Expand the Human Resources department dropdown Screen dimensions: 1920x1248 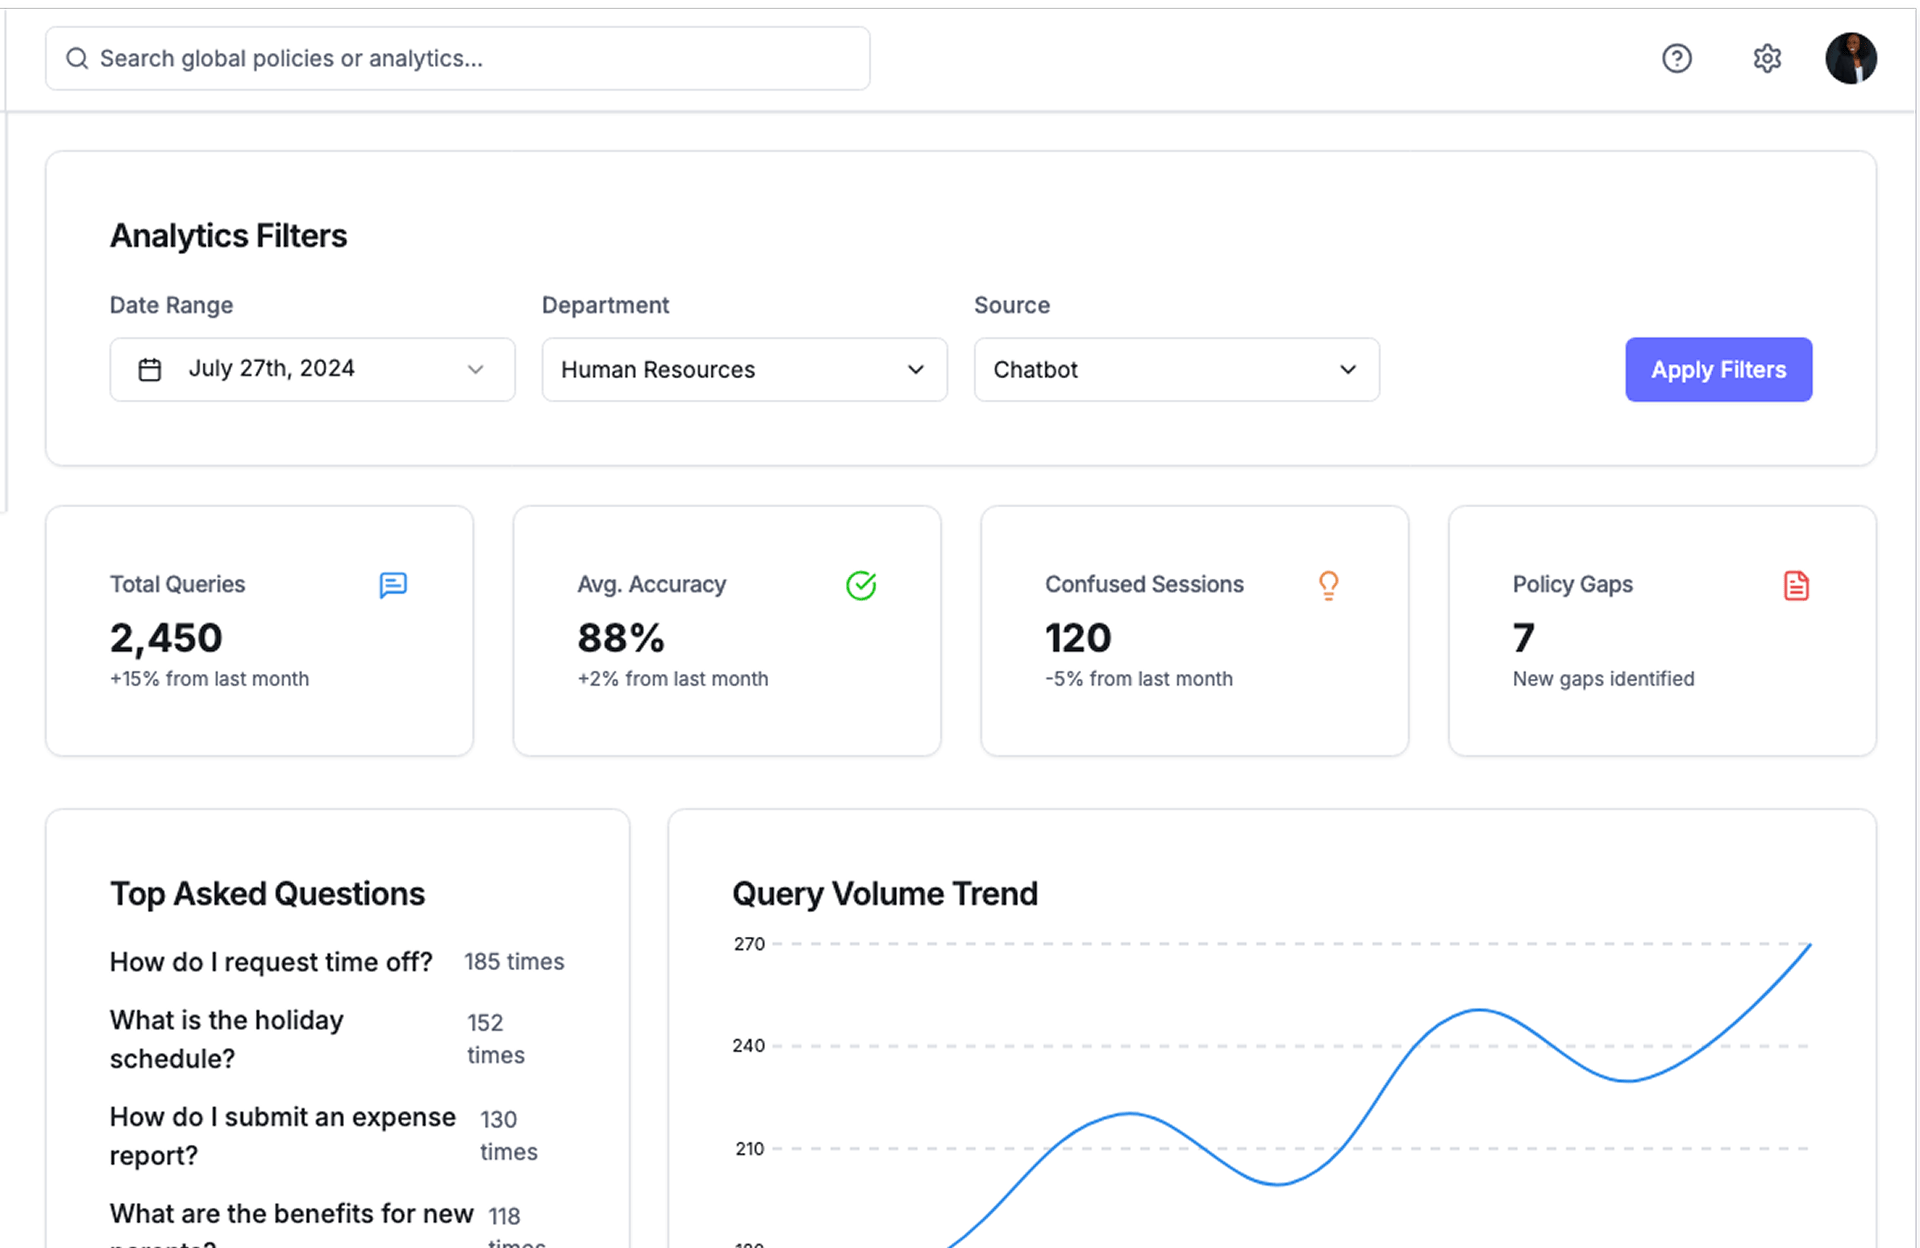(x=744, y=370)
